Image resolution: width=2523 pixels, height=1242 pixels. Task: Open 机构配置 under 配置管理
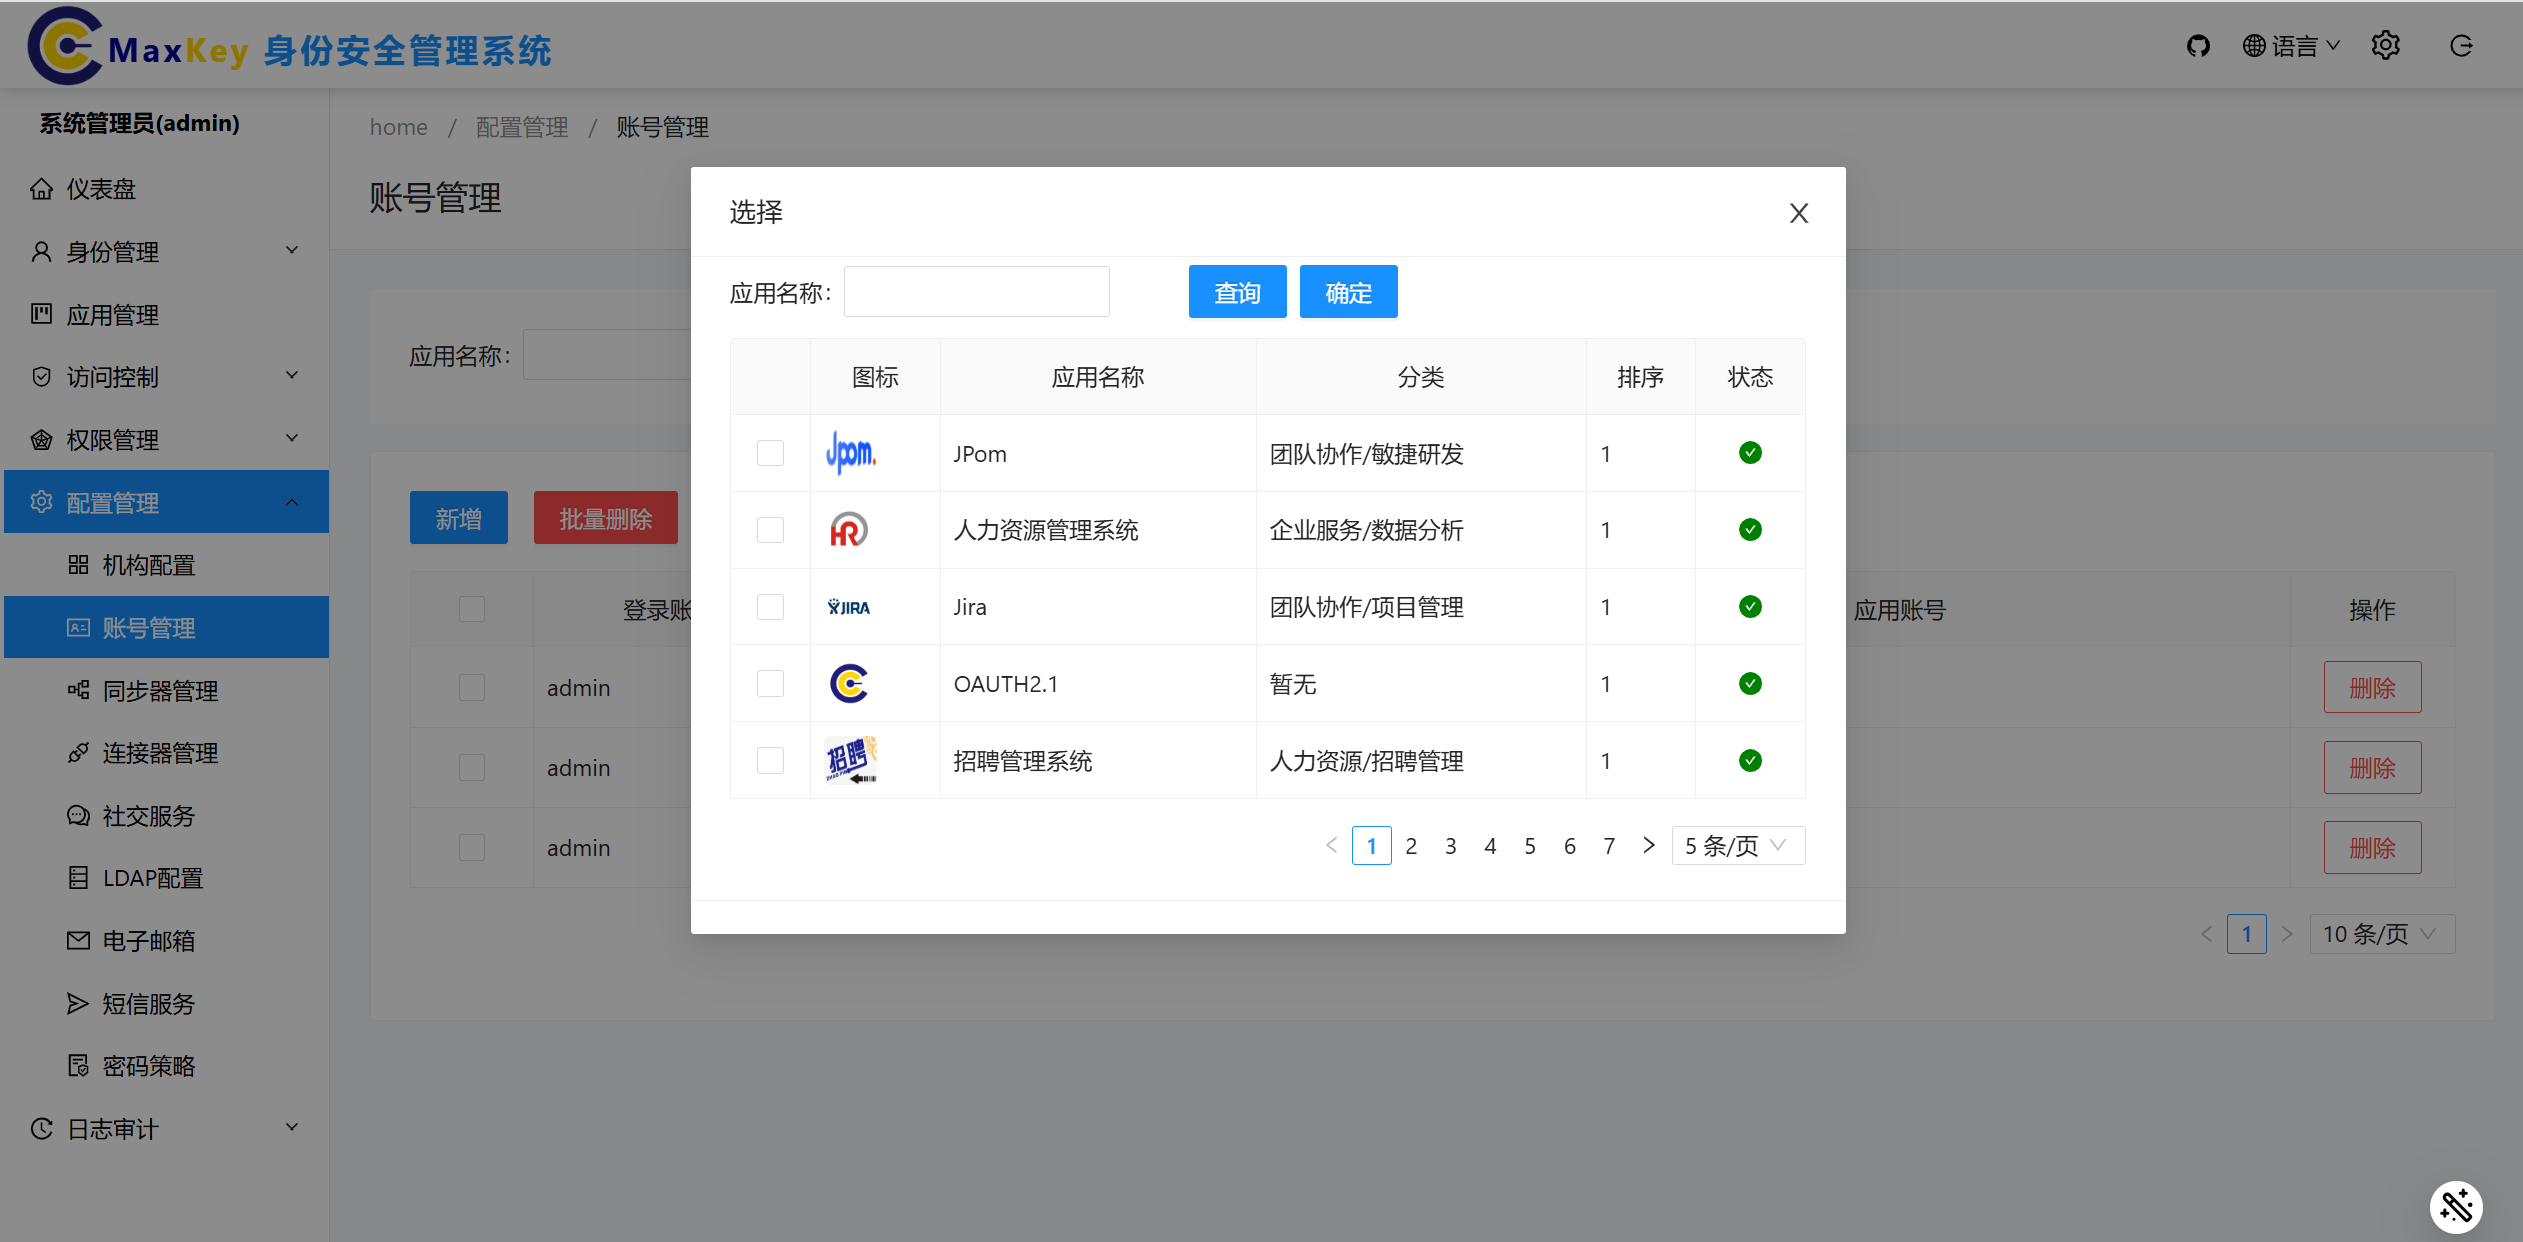coord(147,565)
